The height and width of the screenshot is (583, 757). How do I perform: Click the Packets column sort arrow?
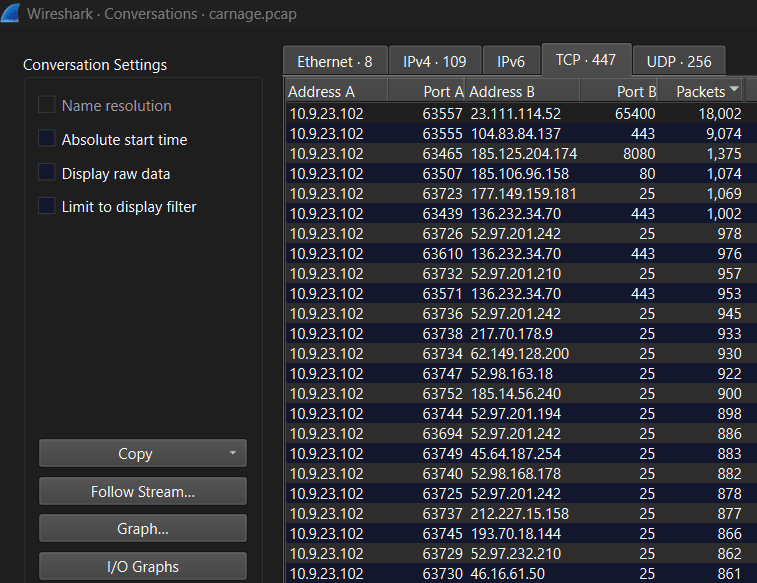(x=734, y=89)
